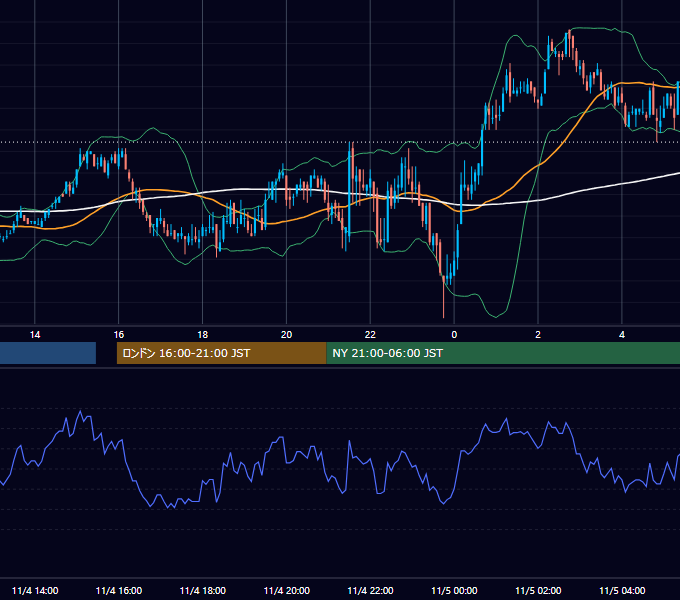The height and width of the screenshot is (600, 680).
Task: Click the blue session bar left of London
Action: point(48,353)
